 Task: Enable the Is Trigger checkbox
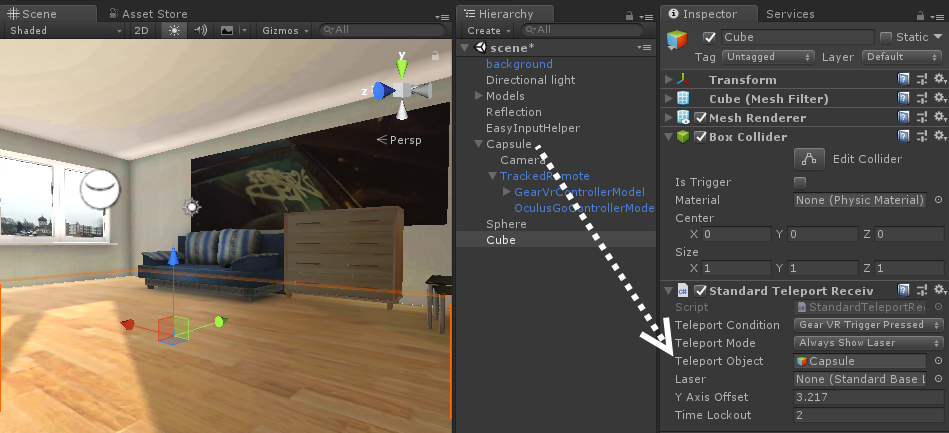[800, 182]
